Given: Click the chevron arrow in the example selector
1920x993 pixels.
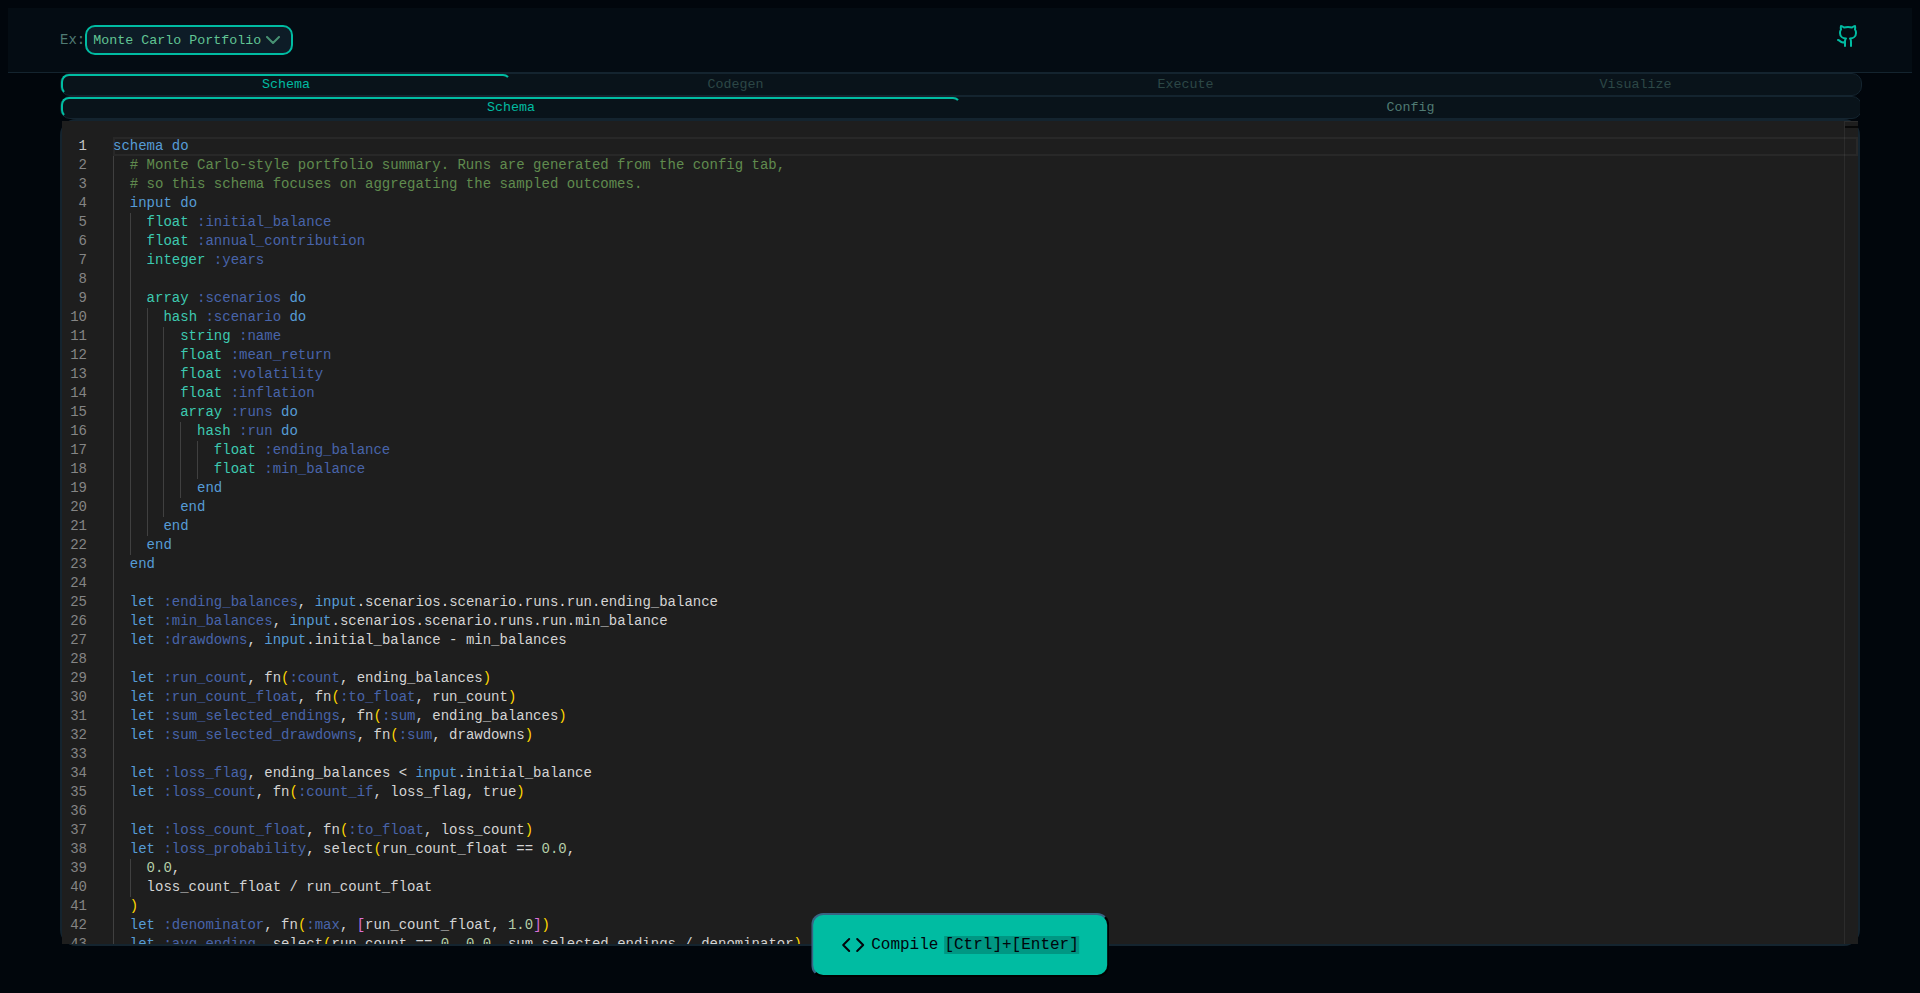Looking at the screenshot, I should [273, 40].
